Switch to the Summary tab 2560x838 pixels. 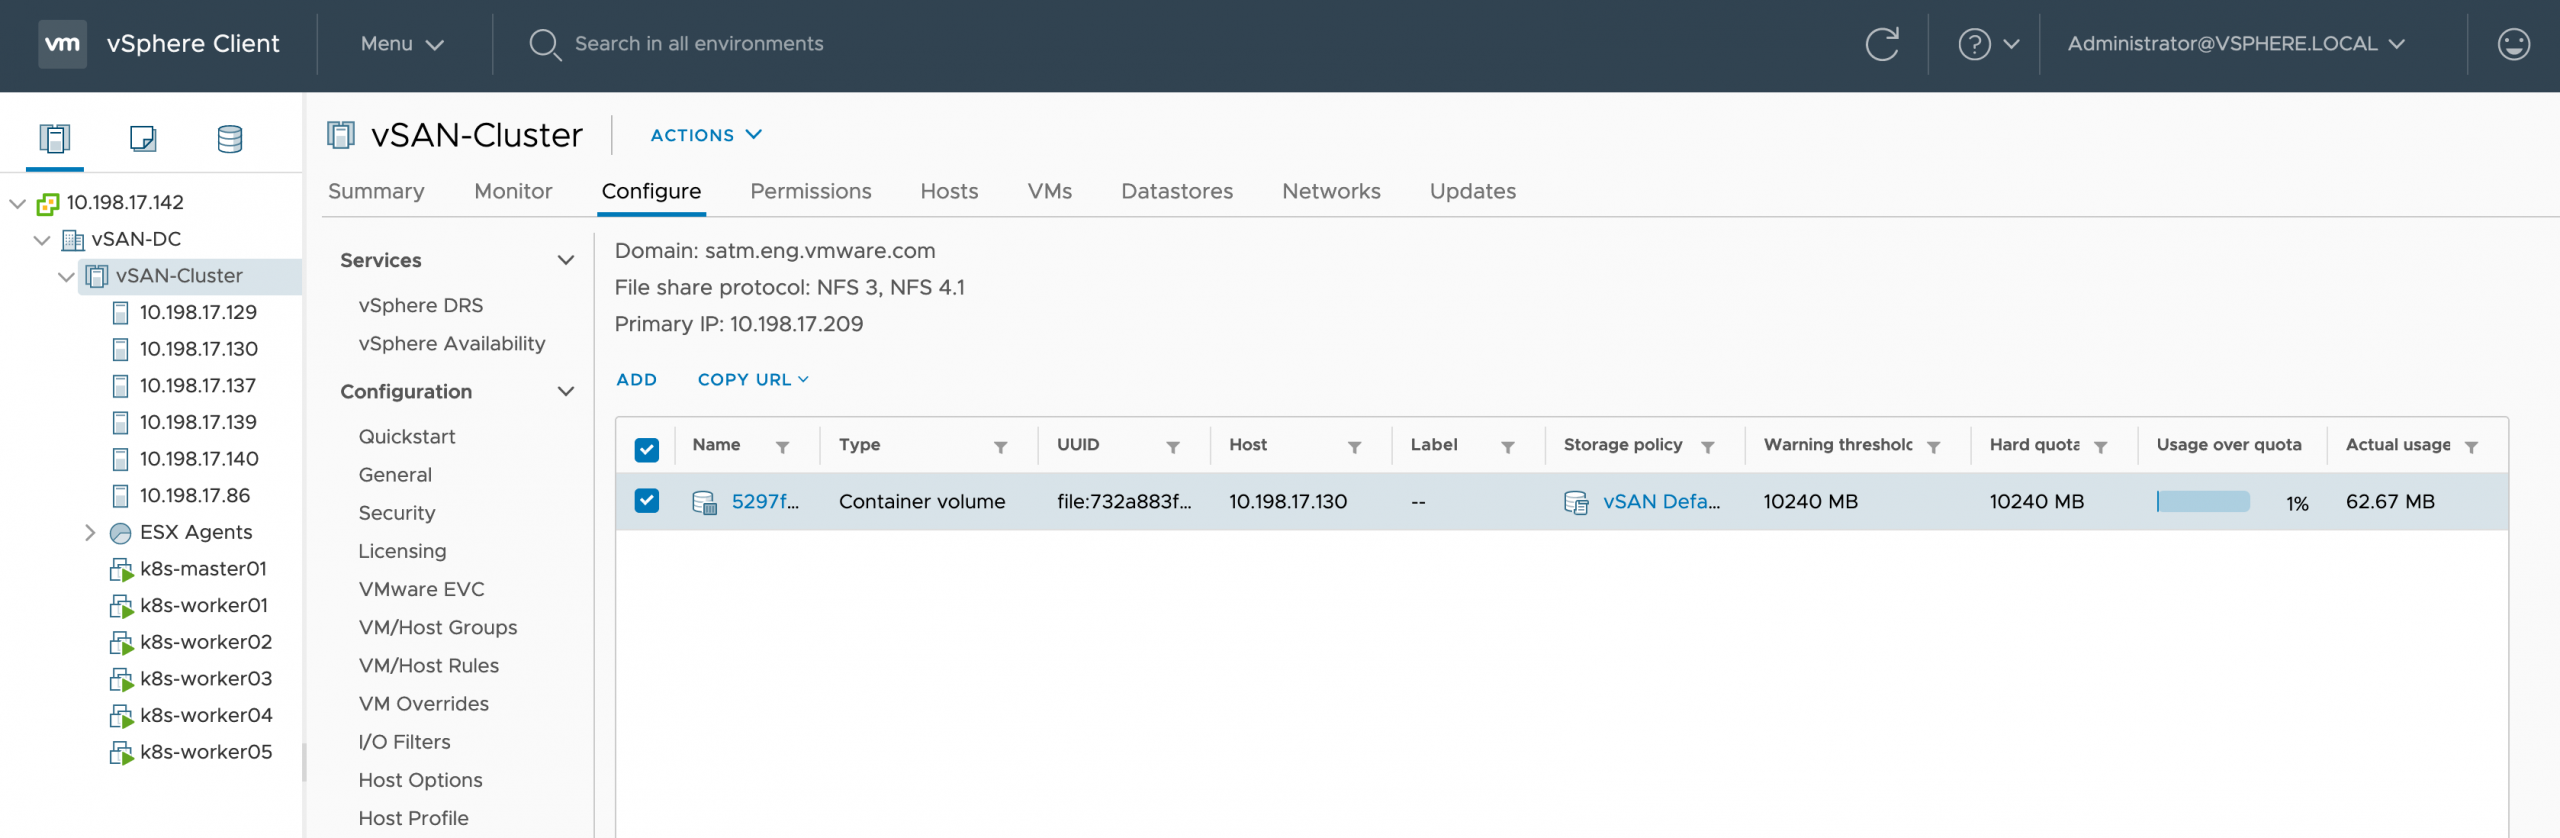coord(376,191)
